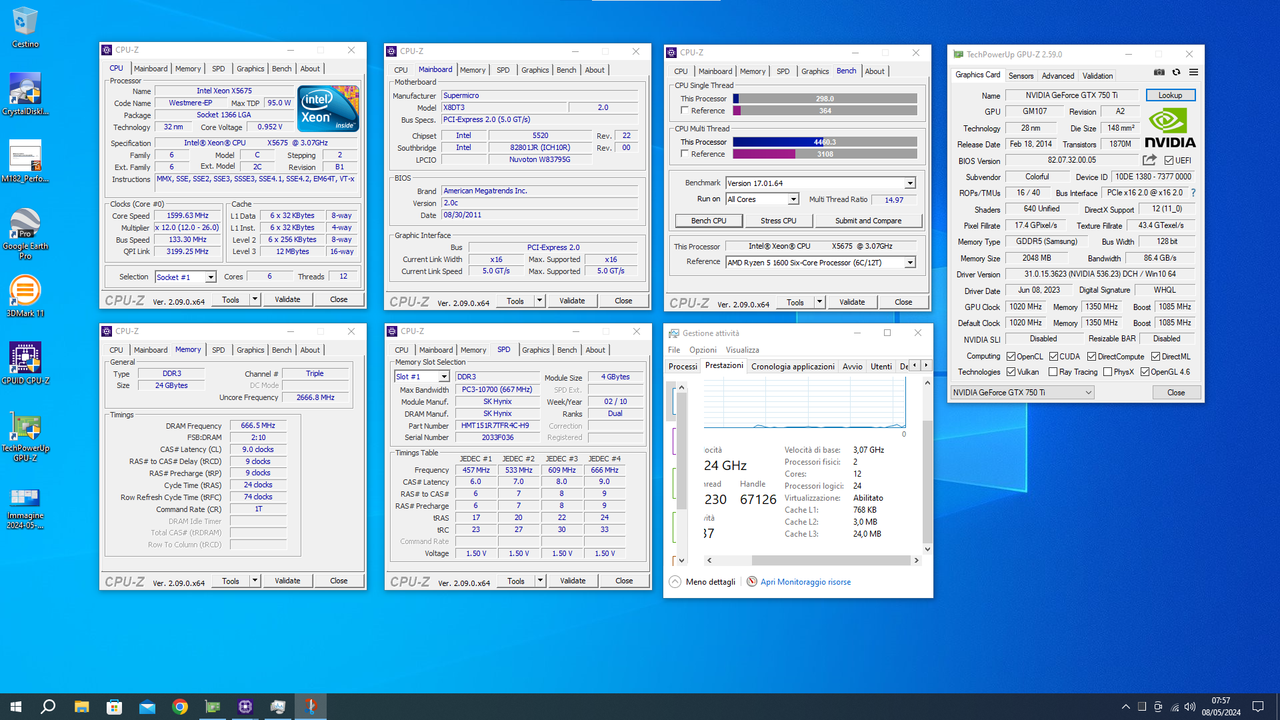This screenshot has height=720, width=1280.
Task: Launch 3DMark 11 from the desktop
Action: pyautogui.click(x=25, y=296)
